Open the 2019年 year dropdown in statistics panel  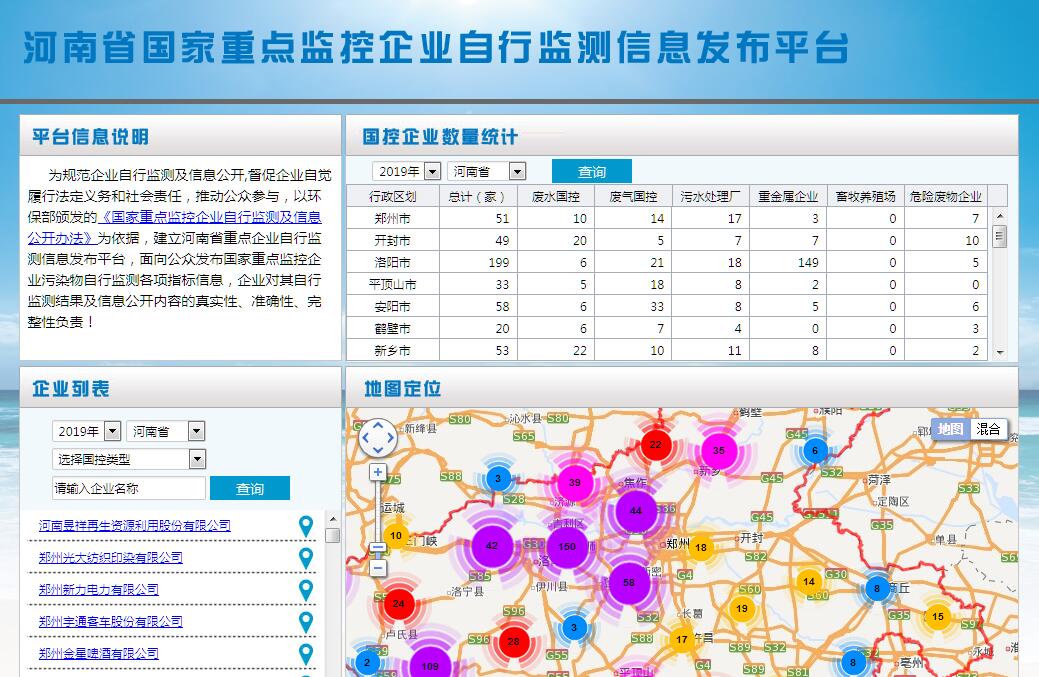(x=406, y=172)
